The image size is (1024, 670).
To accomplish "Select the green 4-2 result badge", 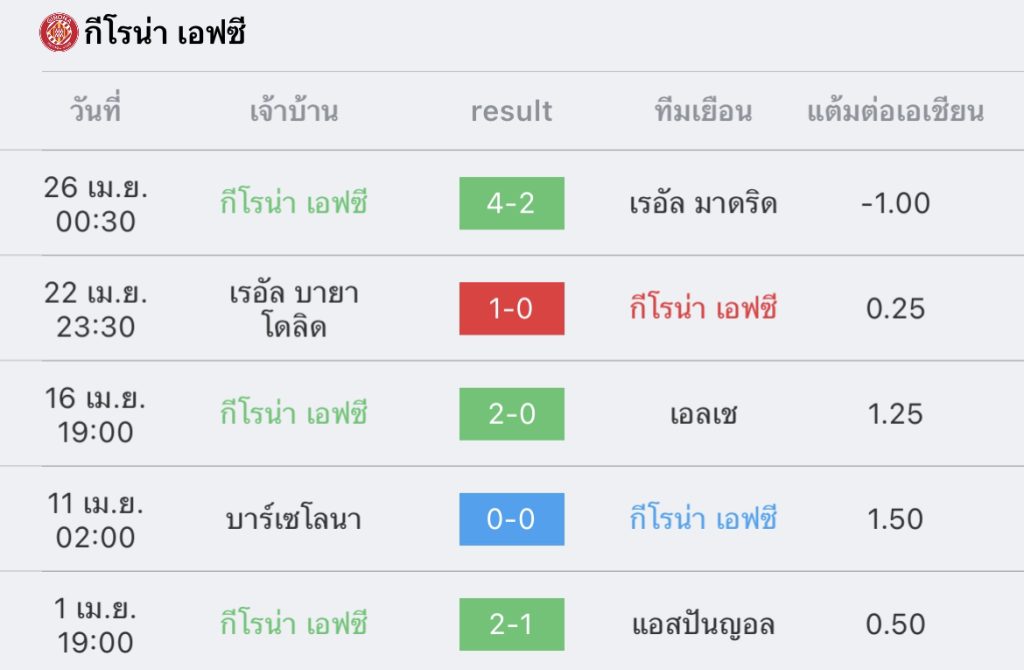I will click(x=511, y=203).
